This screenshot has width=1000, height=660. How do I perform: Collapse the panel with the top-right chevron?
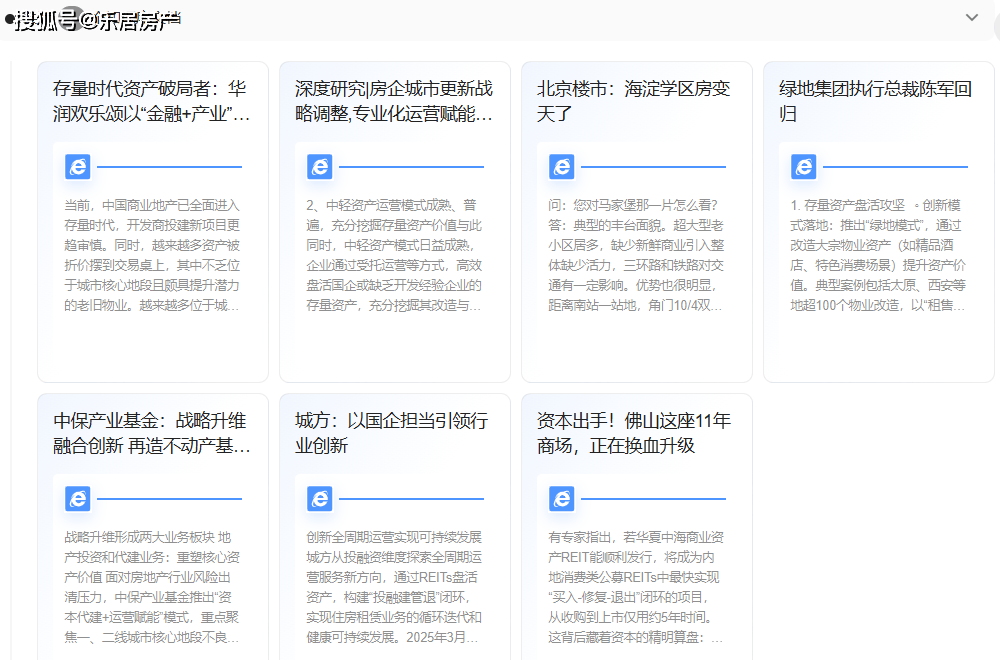click(x=971, y=18)
